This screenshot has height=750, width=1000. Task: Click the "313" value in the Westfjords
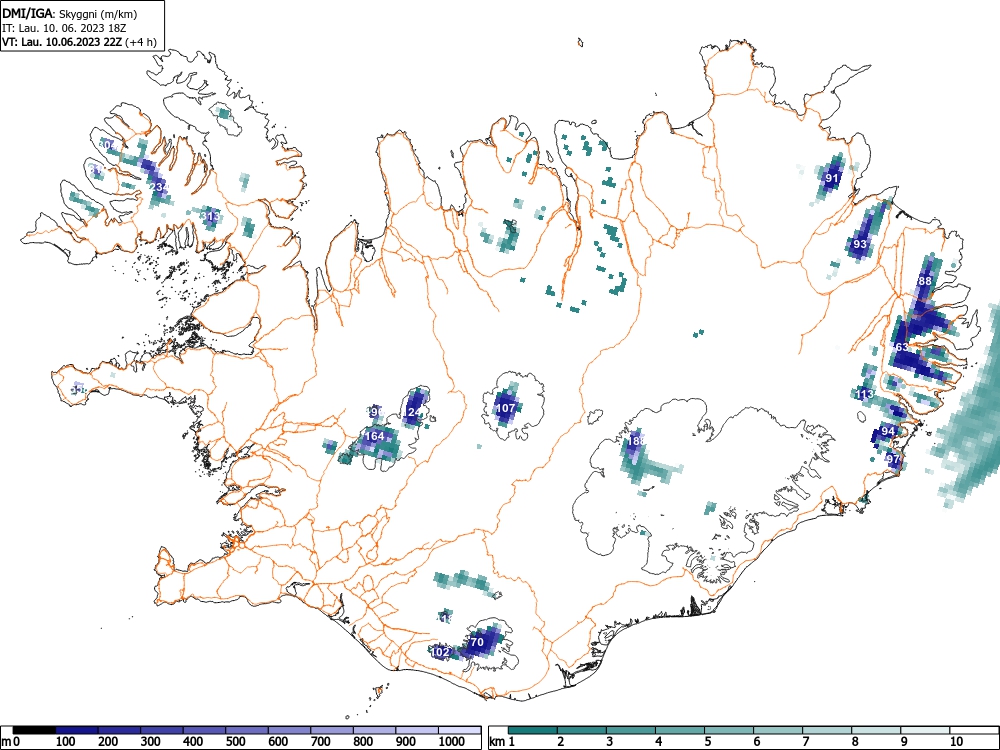(210, 216)
